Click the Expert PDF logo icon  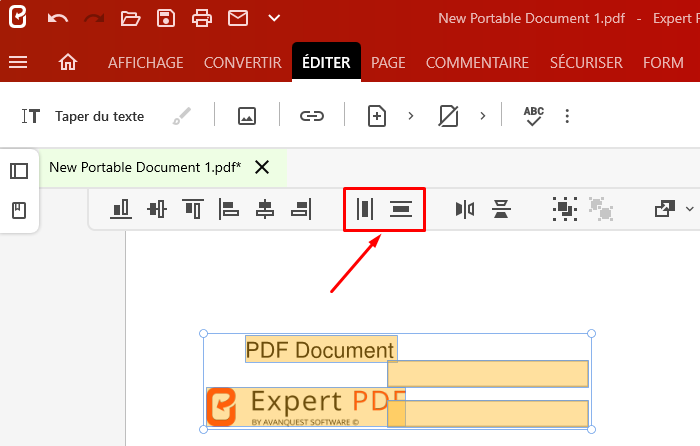pos(18,17)
